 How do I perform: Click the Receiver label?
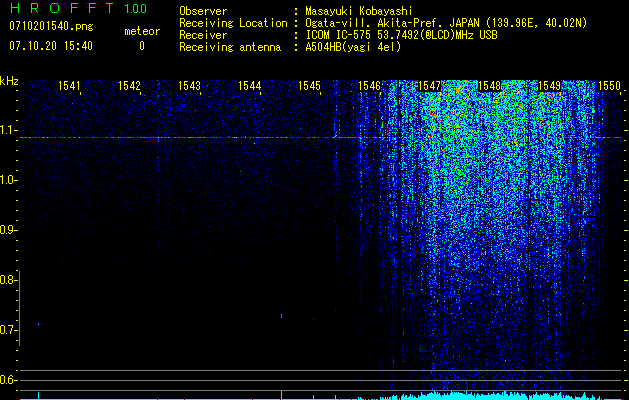pos(203,35)
